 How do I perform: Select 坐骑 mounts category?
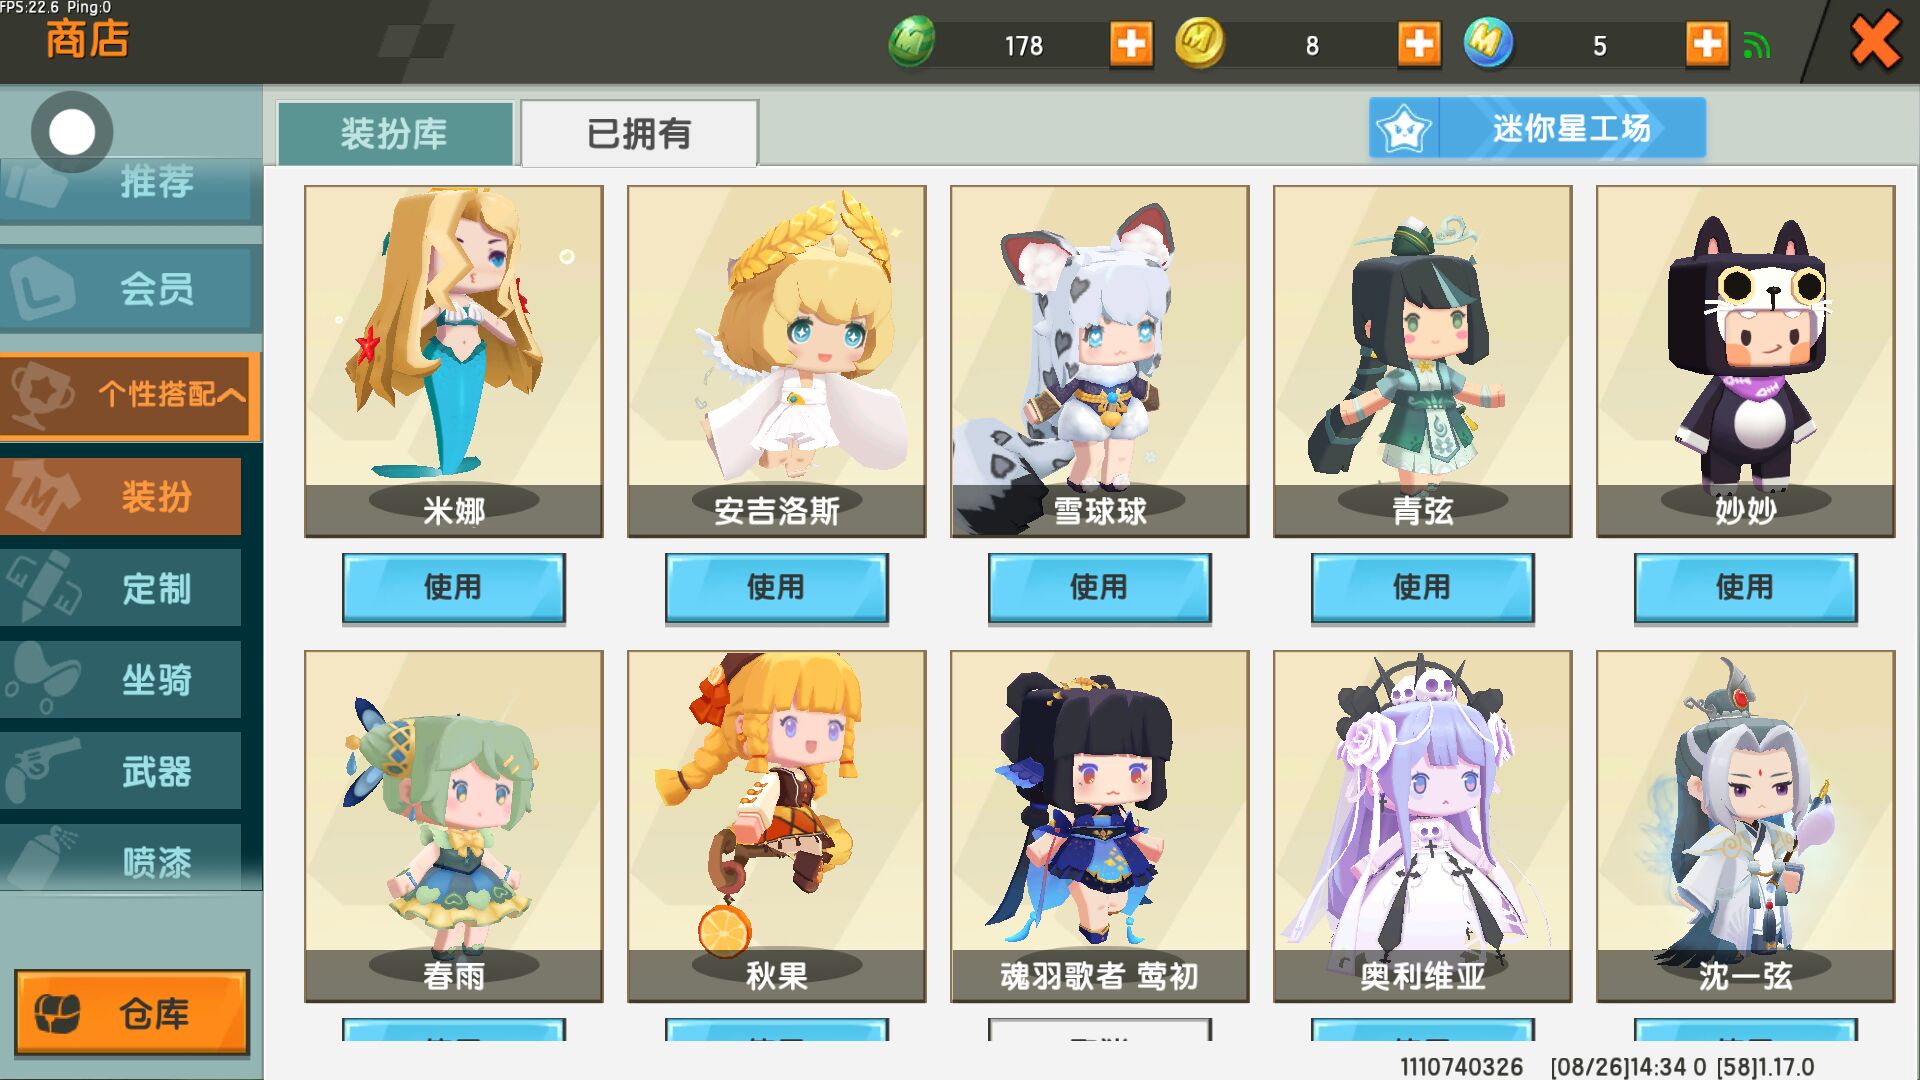[121, 680]
